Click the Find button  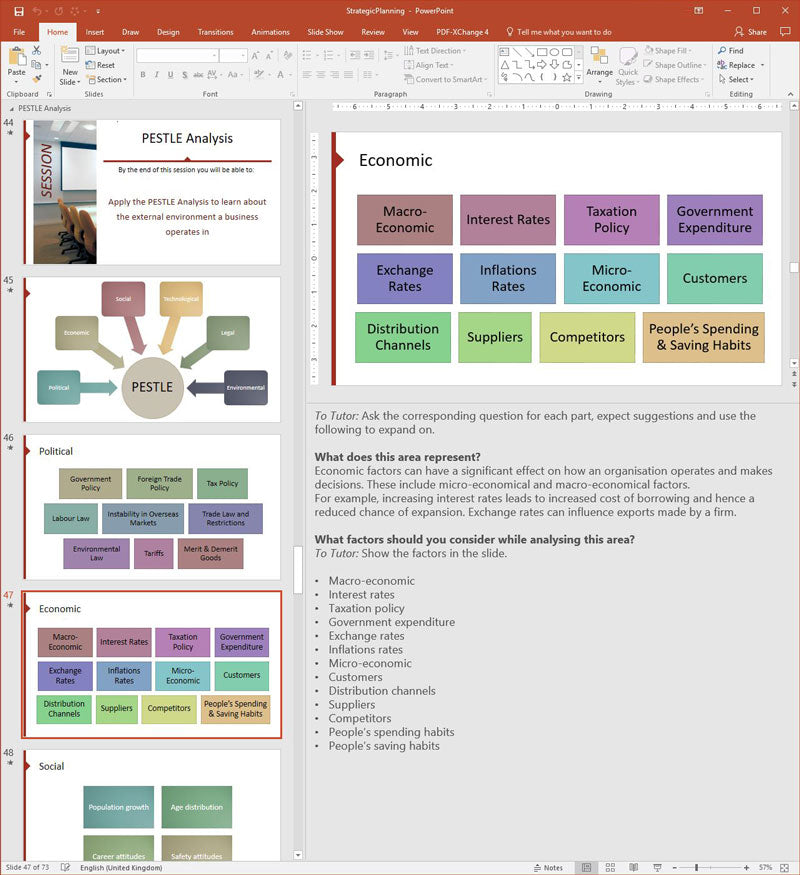[731, 51]
